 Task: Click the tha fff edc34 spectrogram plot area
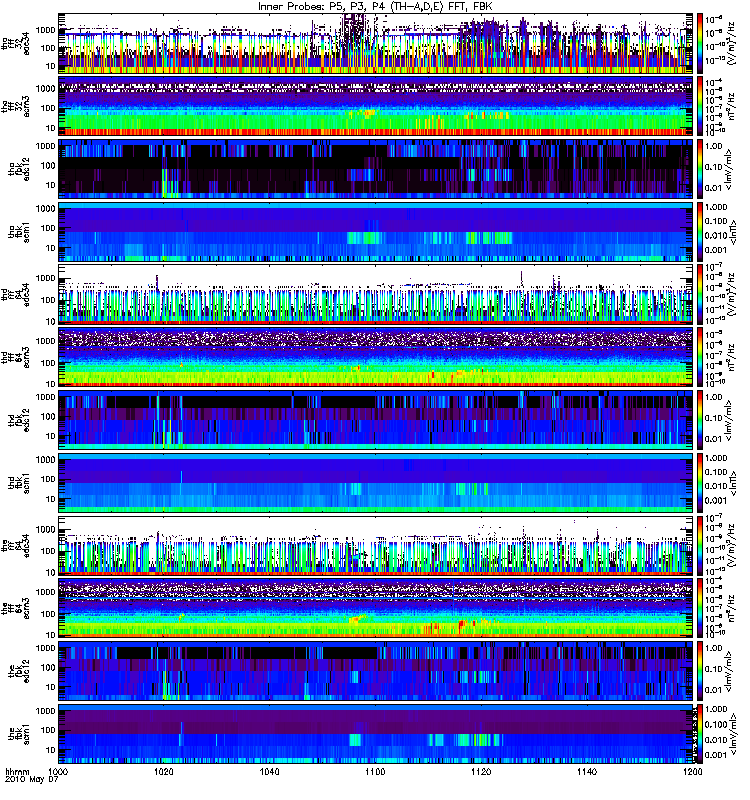coord(376,43)
